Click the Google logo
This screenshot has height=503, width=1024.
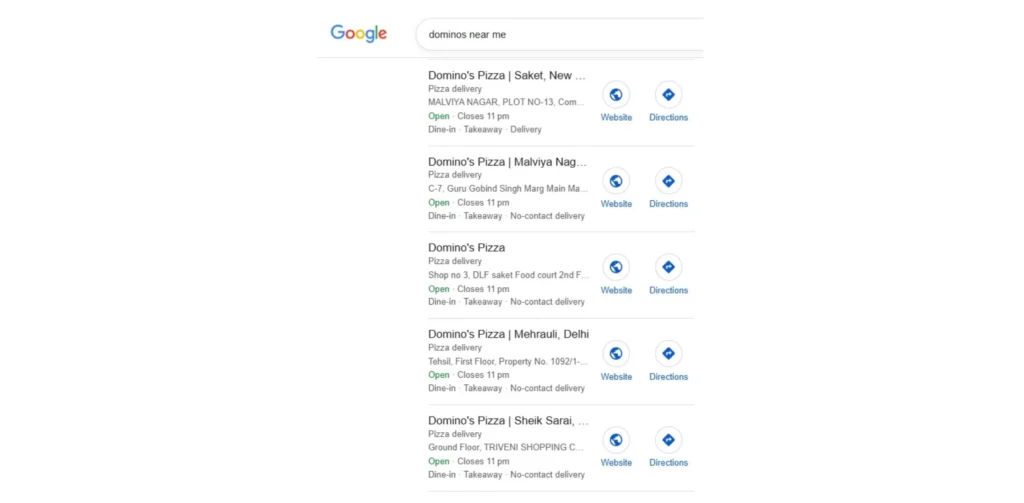point(358,33)
